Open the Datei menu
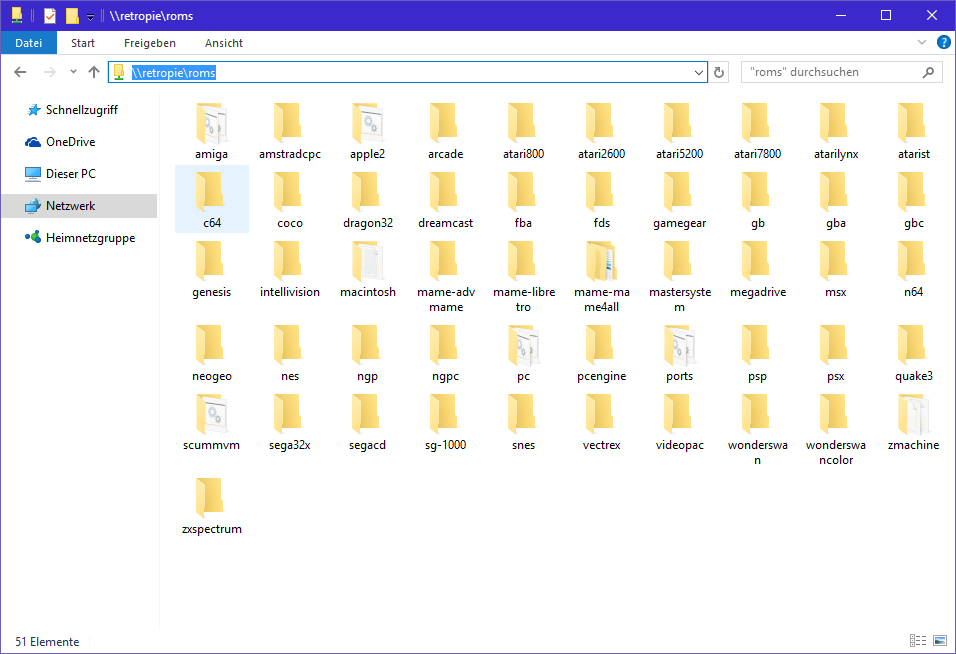This screenshot has height=654, width=956. coord(29,43)
